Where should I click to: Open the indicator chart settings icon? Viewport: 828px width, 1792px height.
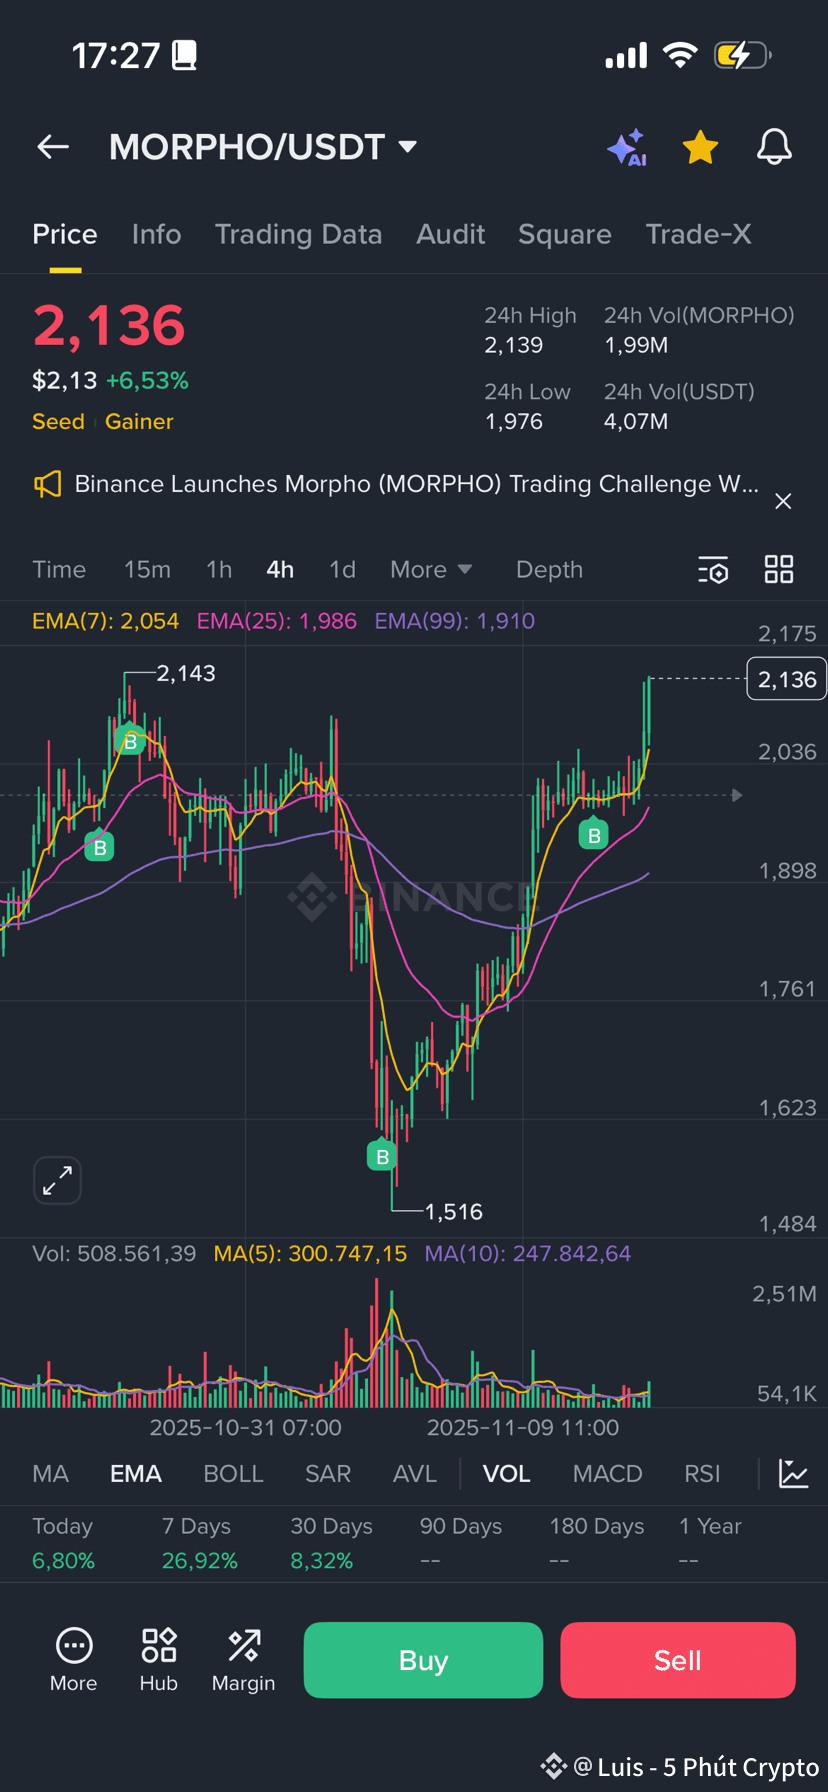pyautogui.click(x=793, y=1474)
